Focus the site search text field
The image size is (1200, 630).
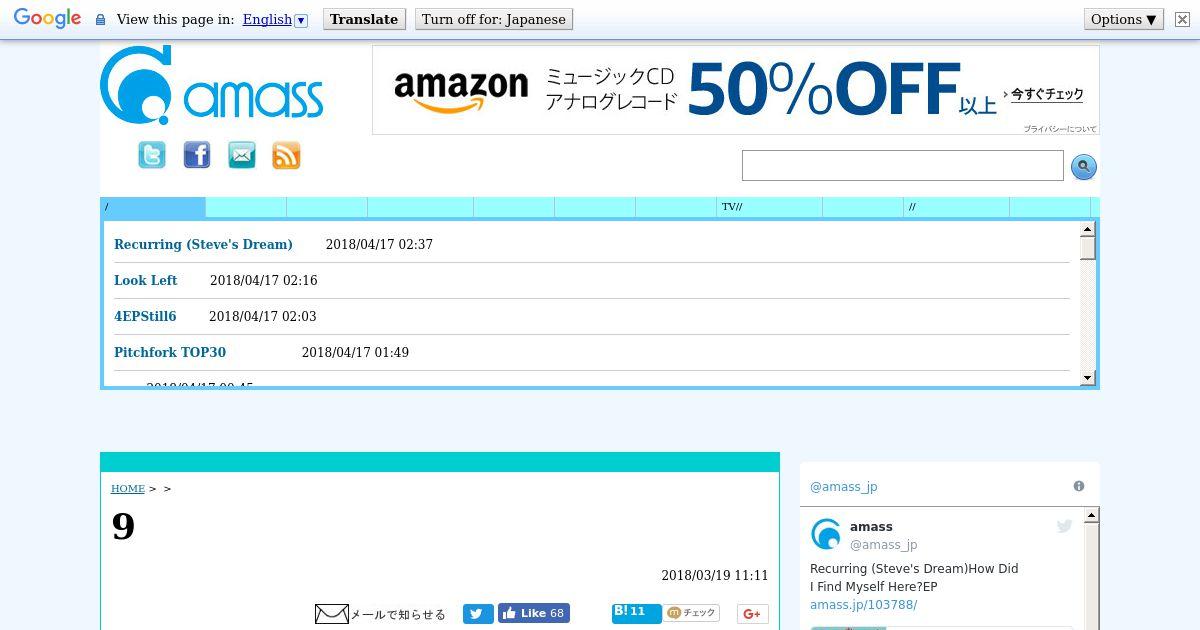point(903,166)
